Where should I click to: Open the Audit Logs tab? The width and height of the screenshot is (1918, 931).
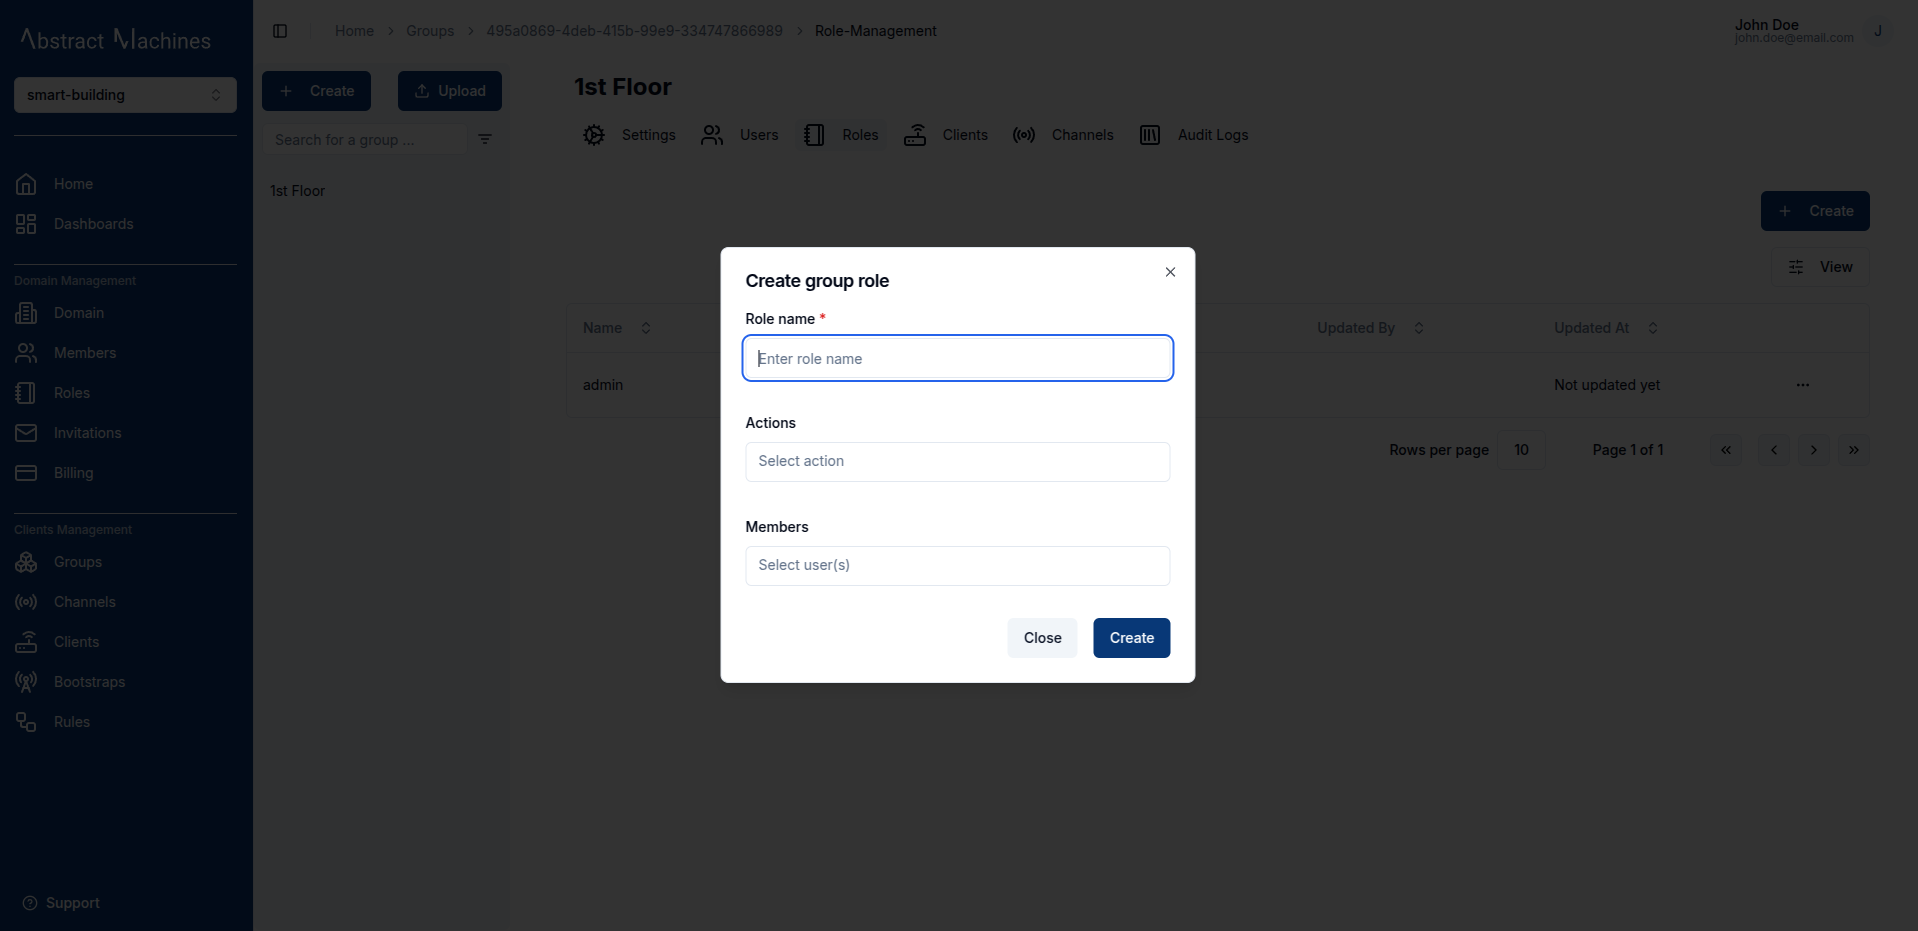pyautogui.click(x=1194, y=135)
